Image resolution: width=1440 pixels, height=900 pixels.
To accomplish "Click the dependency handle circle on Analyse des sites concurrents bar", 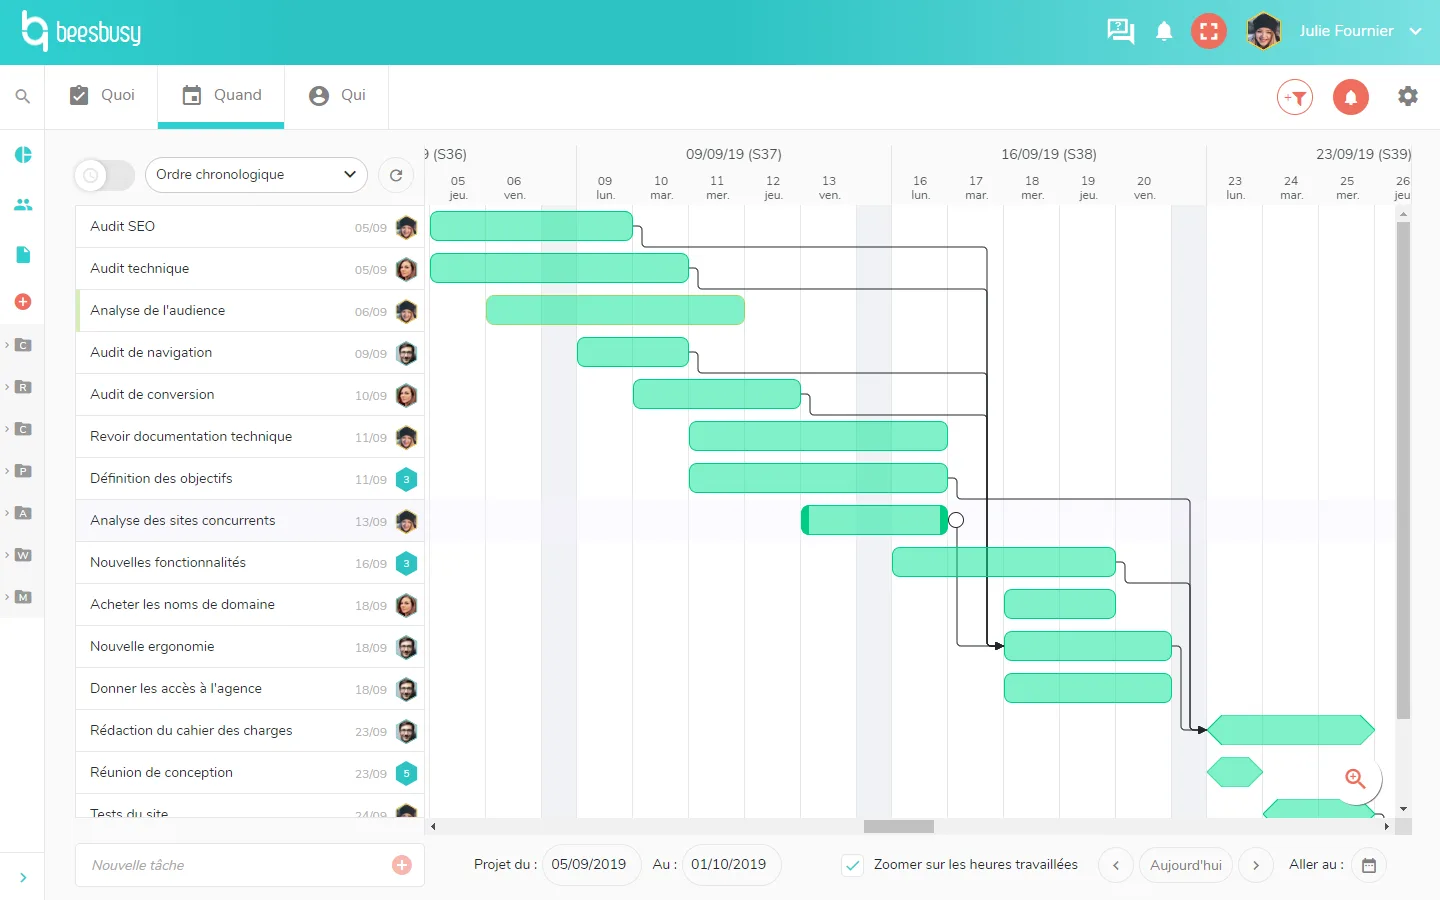I will point(956,520).
